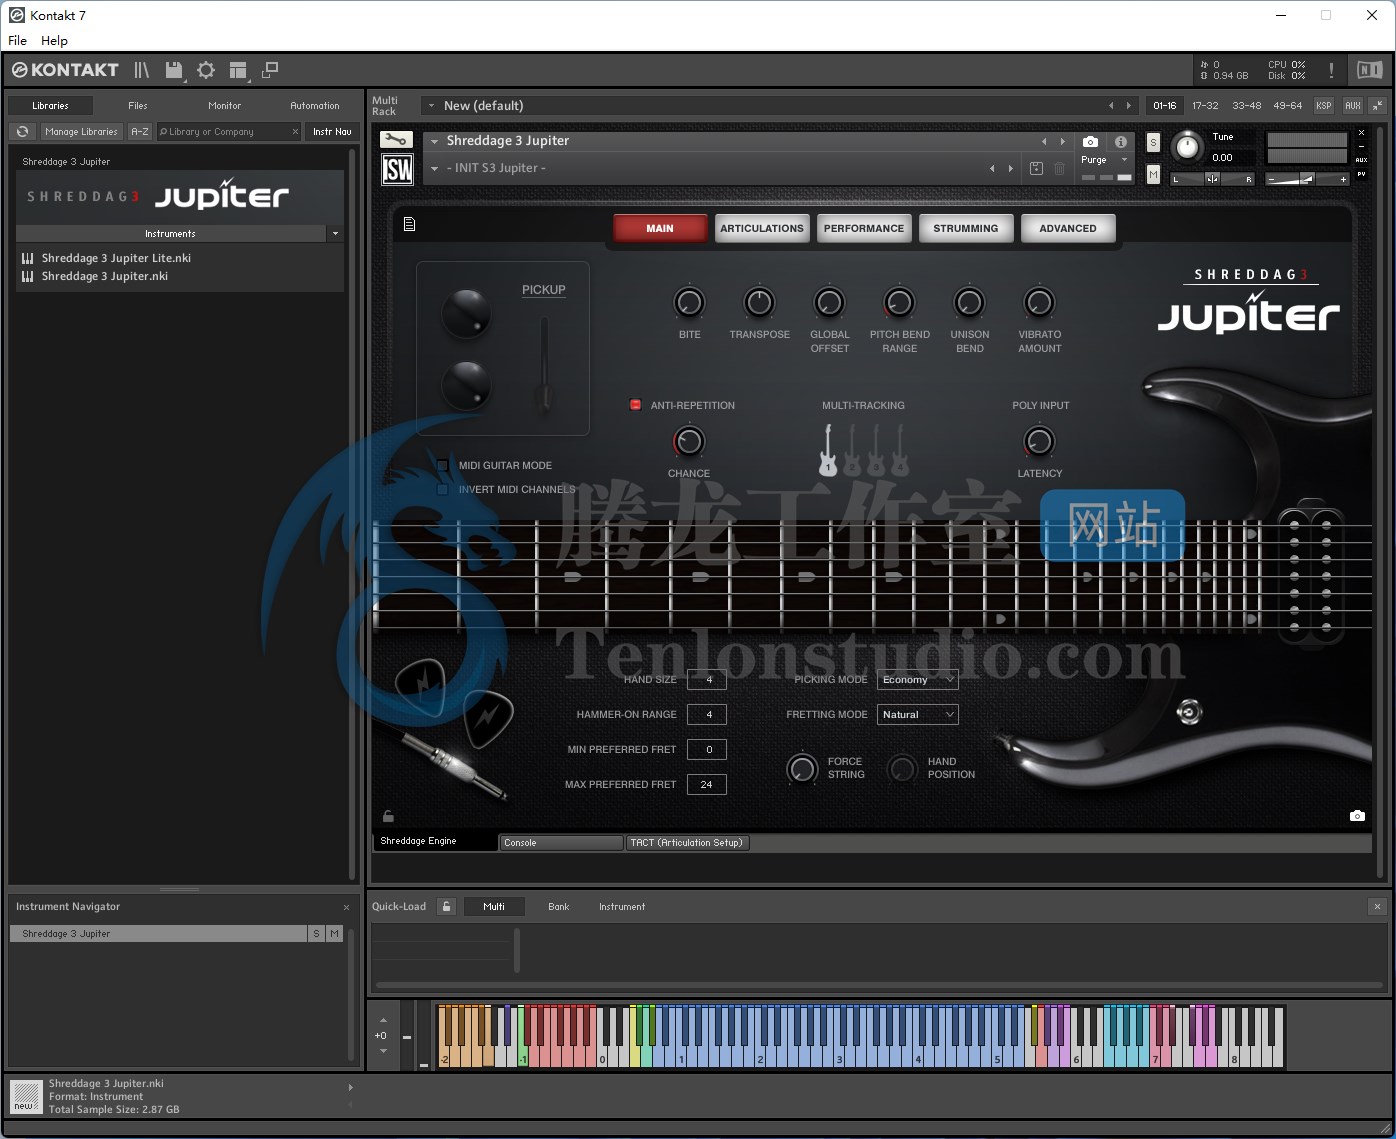Toggle AUX sends panel button
Image resolution: width=1396 pixels, height=1139 pixels.
tap(1352, 105)
